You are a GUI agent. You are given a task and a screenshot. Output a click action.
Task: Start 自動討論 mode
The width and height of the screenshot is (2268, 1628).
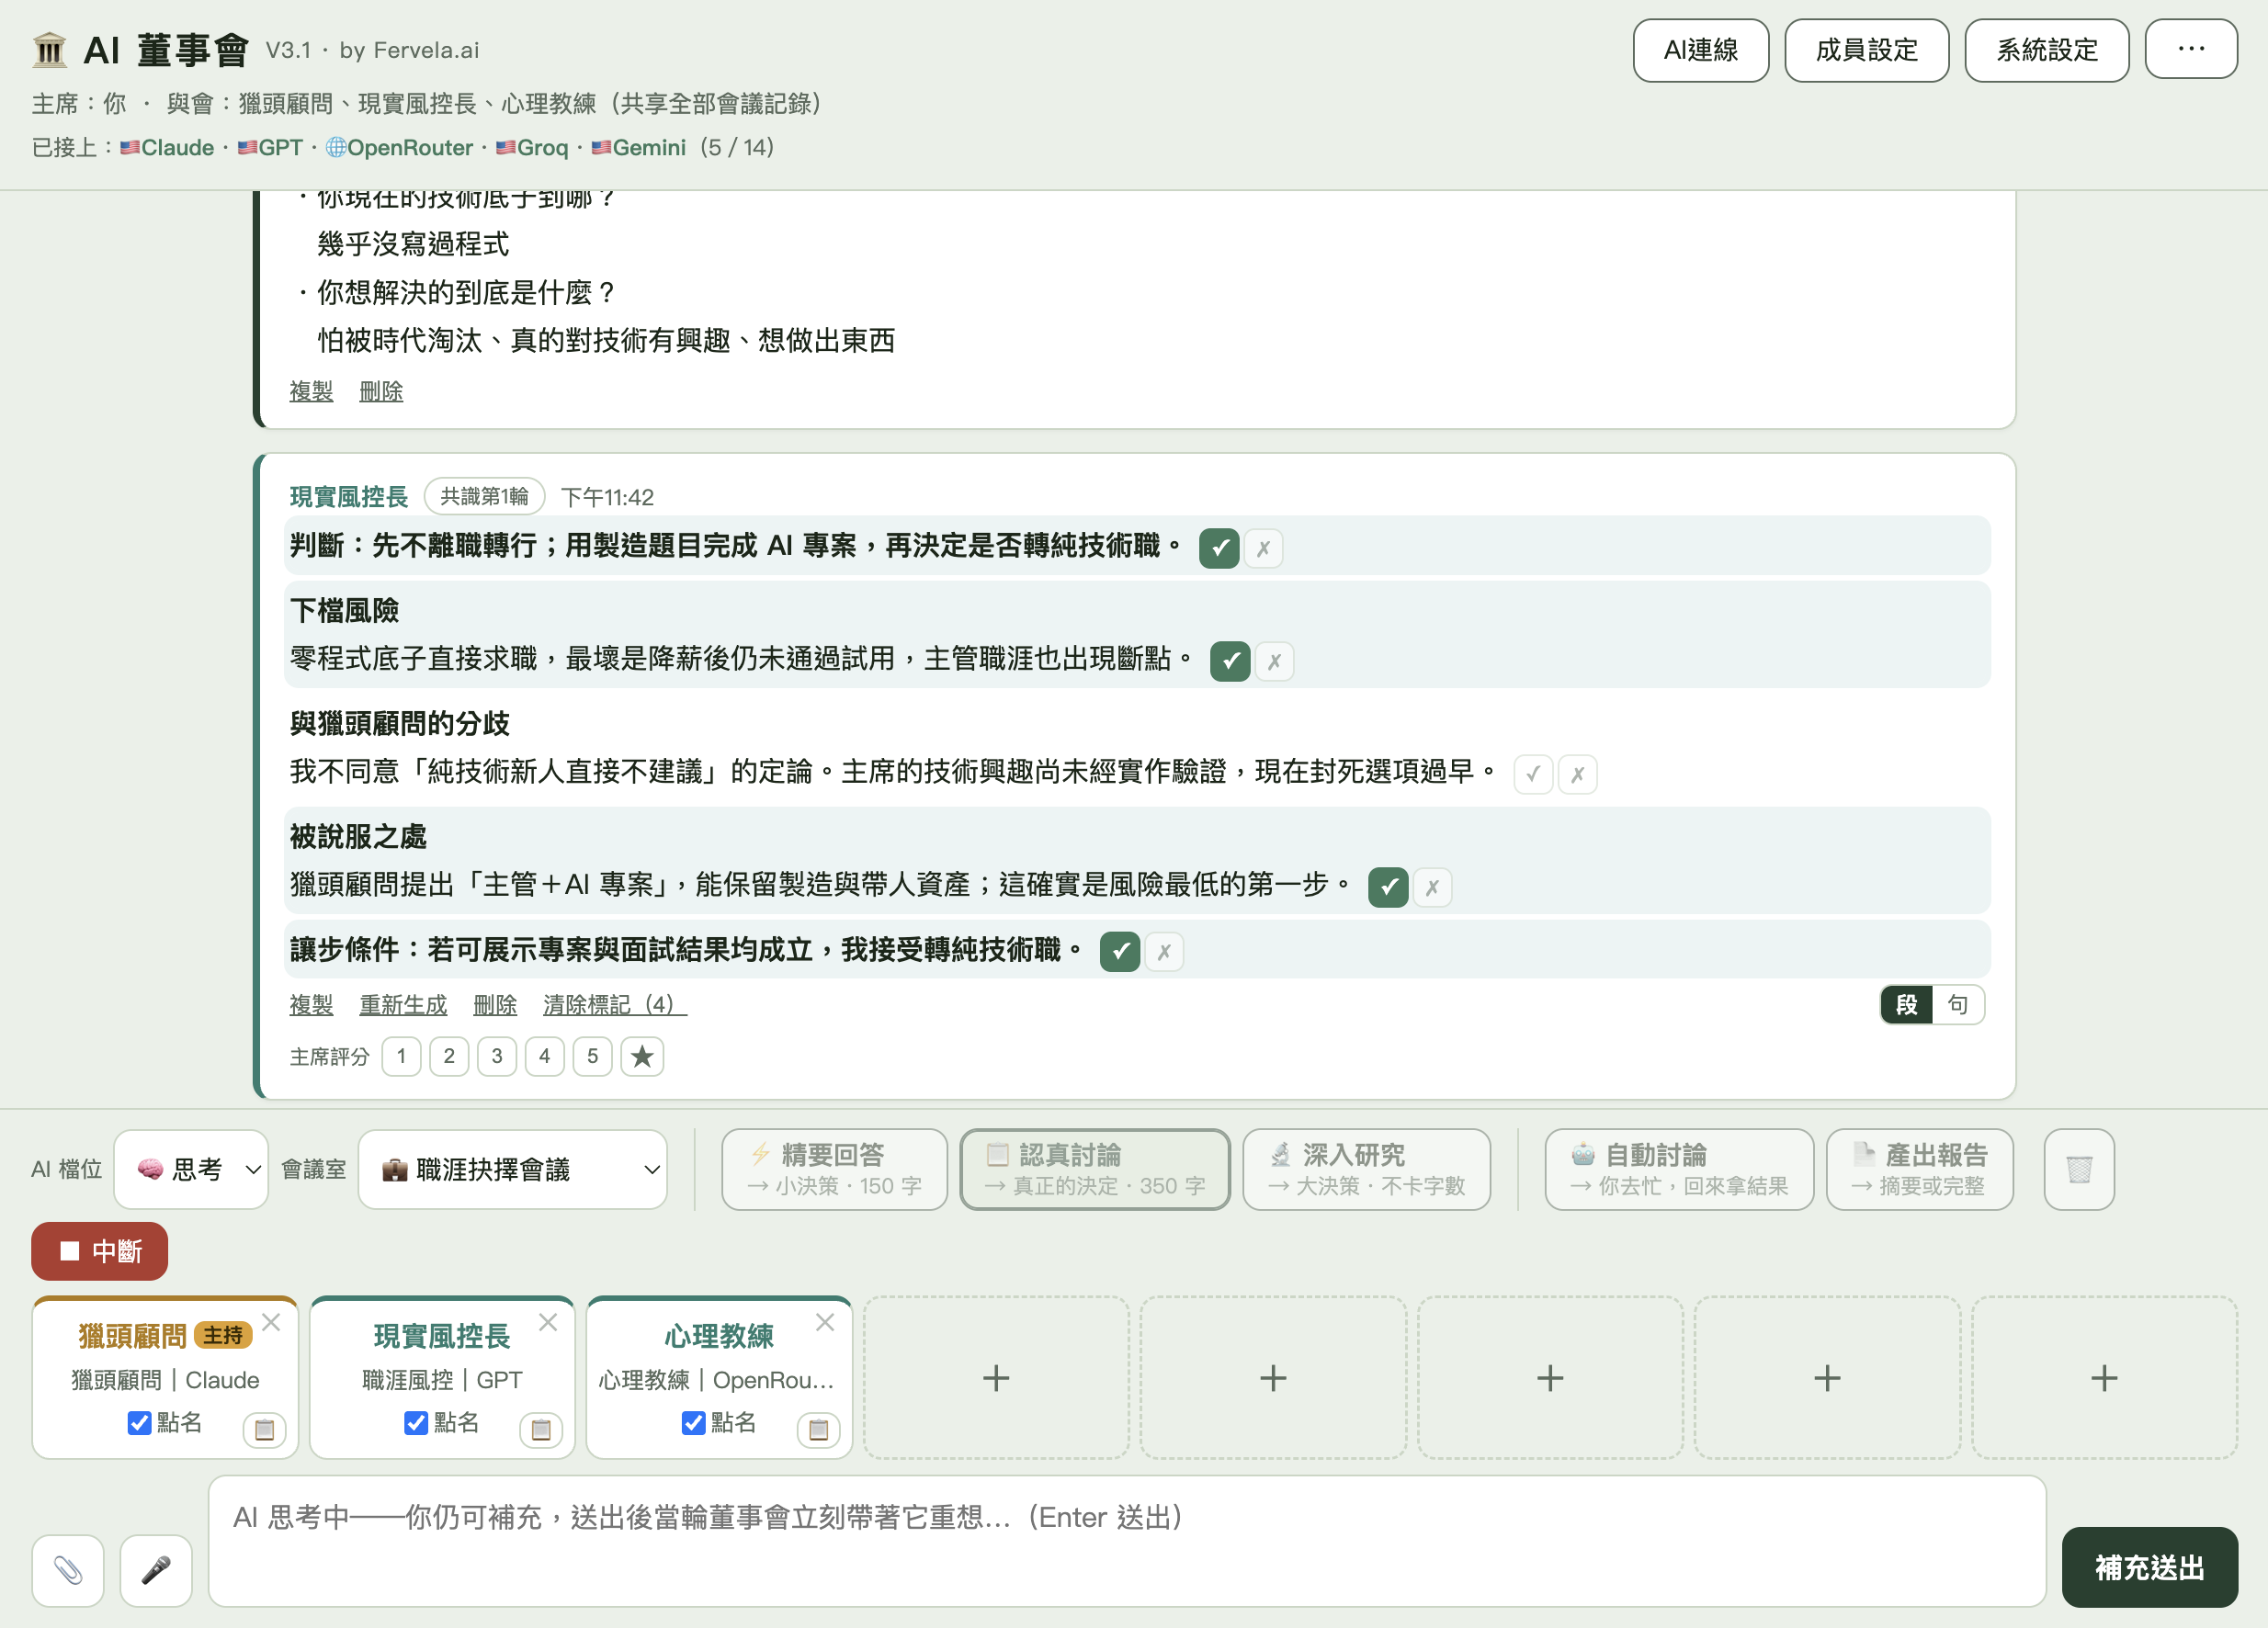tap(1679, 1169)
